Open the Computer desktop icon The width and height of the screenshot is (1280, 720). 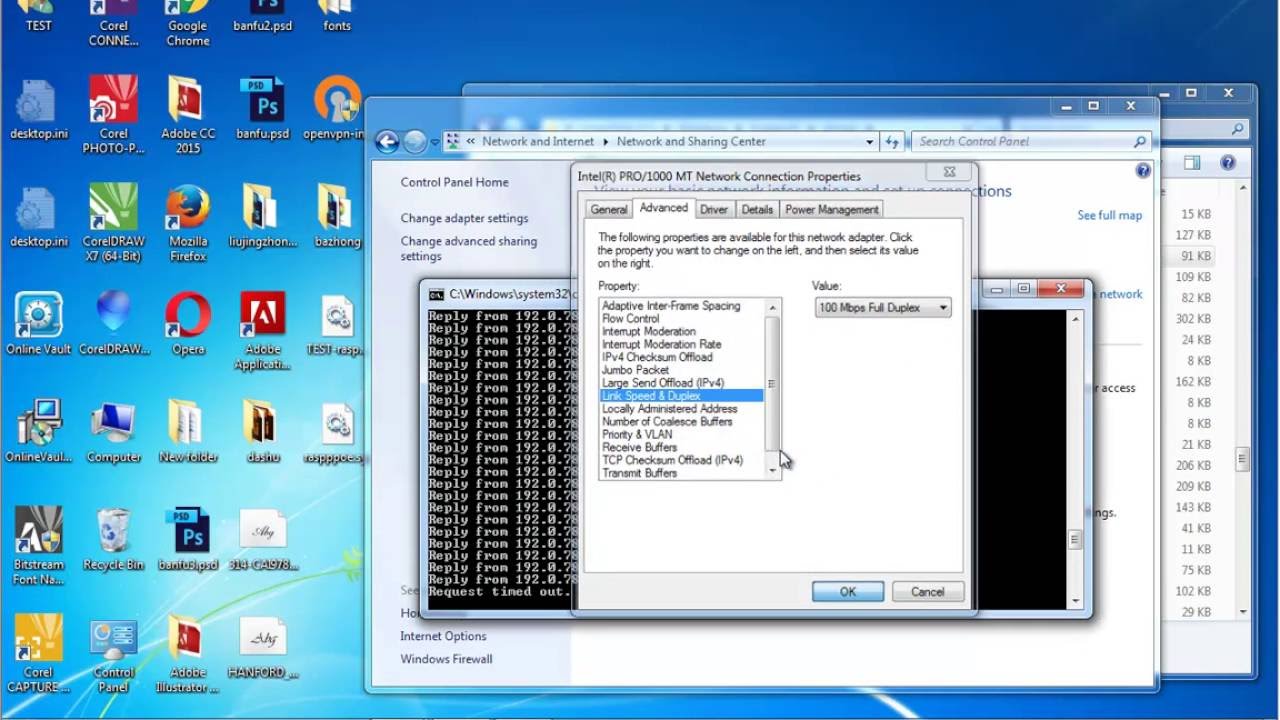(114, 432)
